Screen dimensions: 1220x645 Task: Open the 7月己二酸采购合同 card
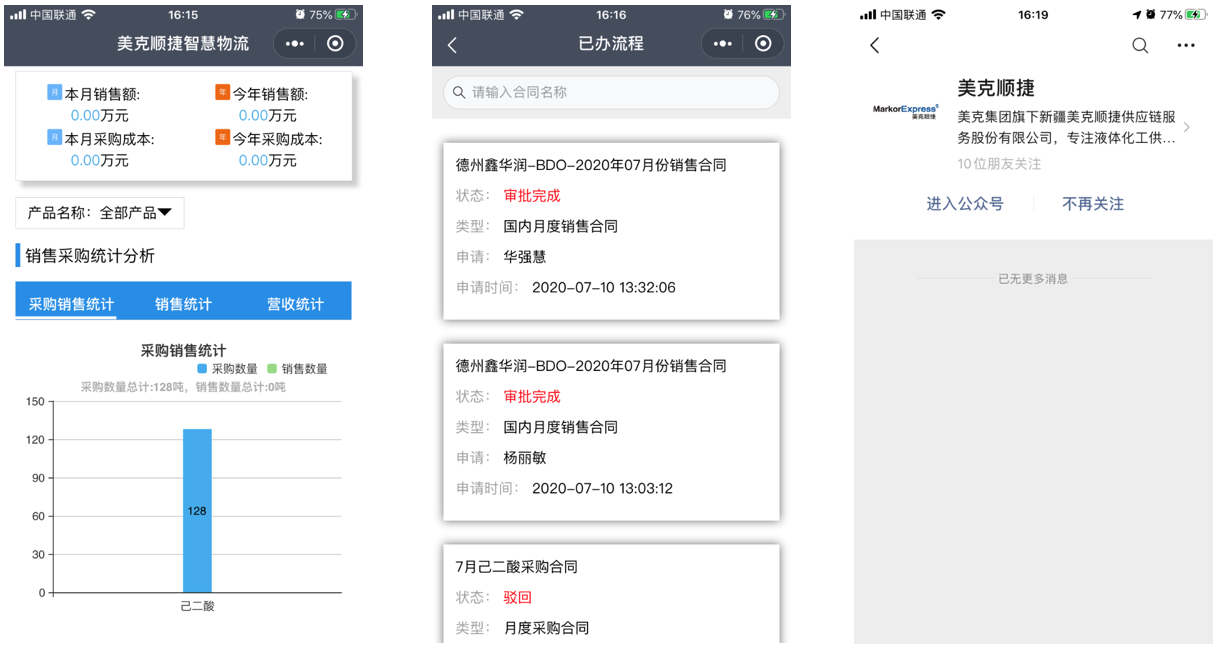[611, 594]
